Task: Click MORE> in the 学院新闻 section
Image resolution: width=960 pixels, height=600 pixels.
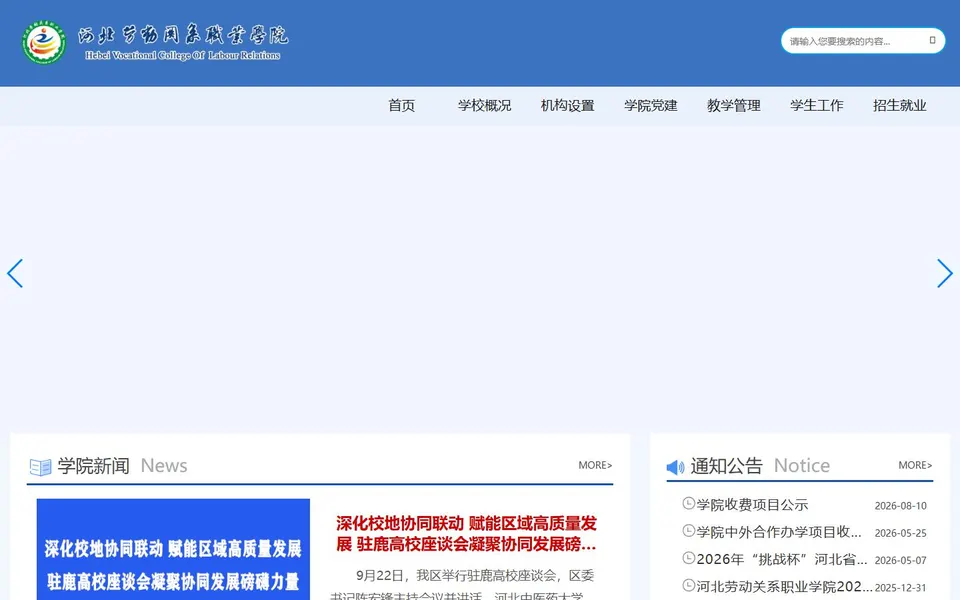Action: 595,465
